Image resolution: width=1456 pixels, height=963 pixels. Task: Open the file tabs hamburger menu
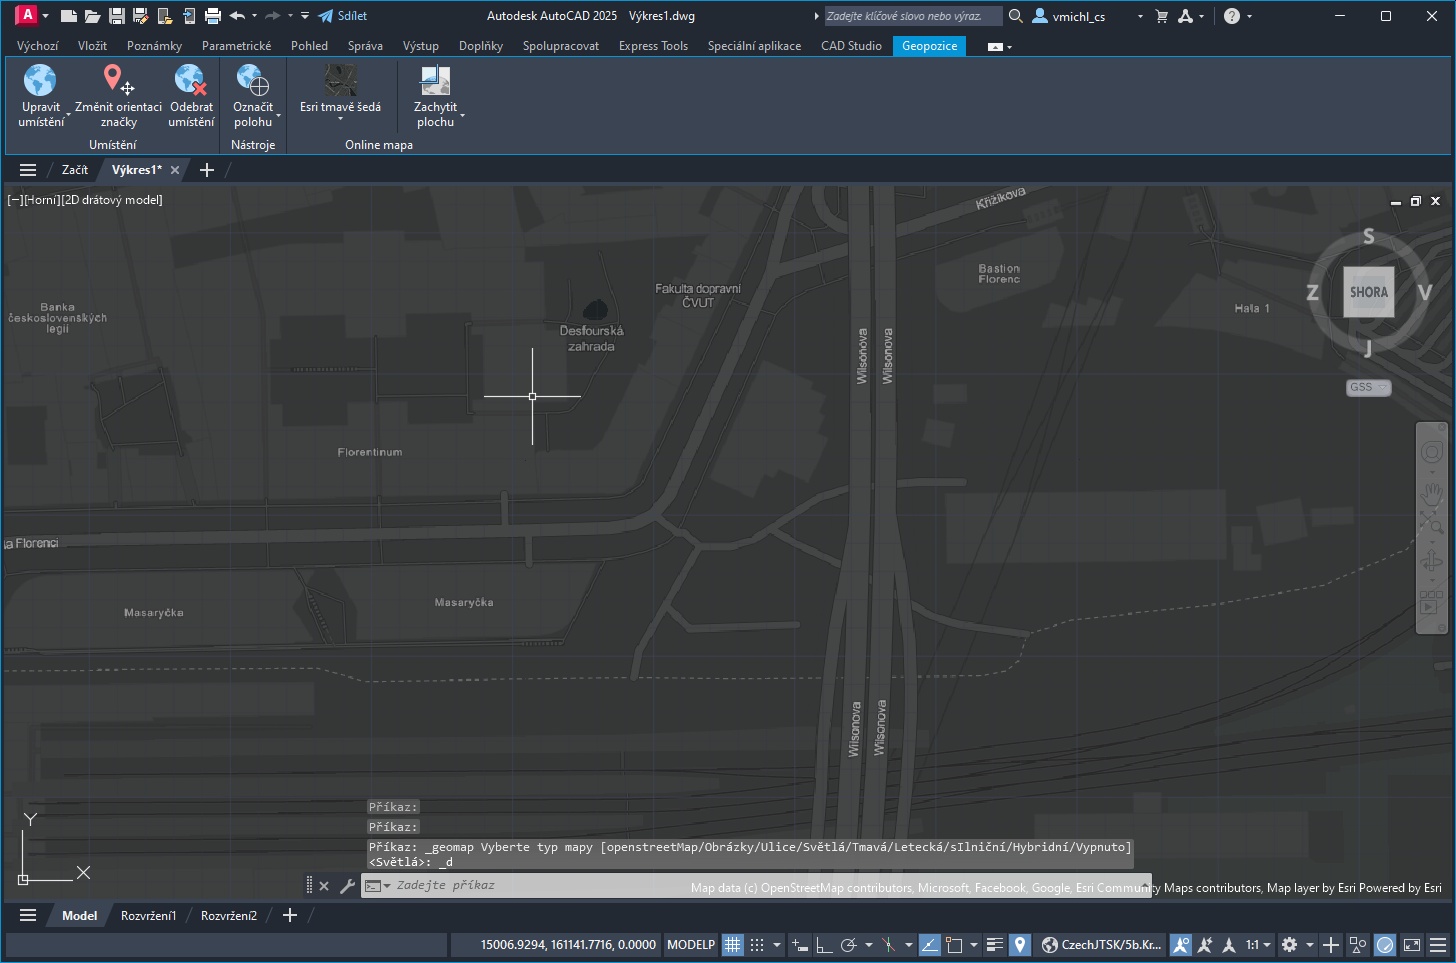pos(28,170)
